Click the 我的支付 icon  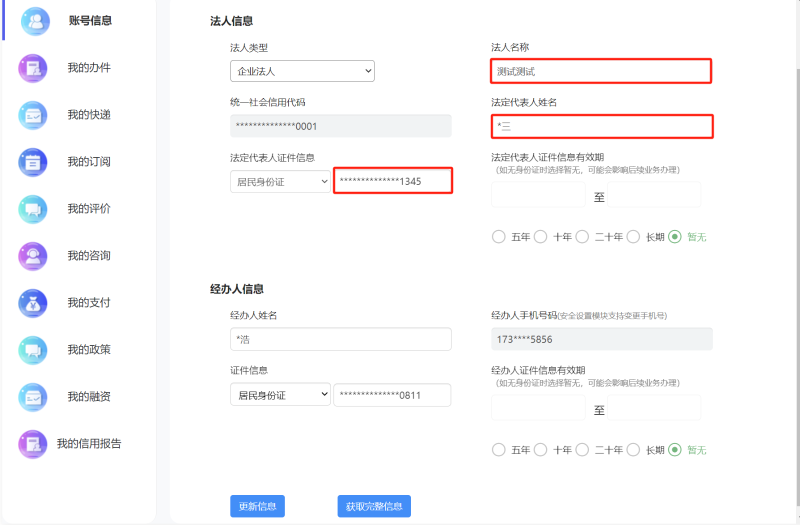[x=33, y=303]
